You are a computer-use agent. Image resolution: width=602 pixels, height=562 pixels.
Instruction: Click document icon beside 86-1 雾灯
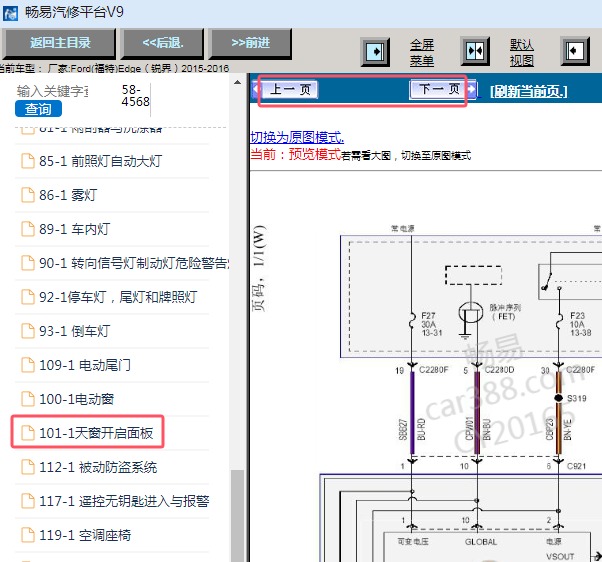tap(28, 195)
